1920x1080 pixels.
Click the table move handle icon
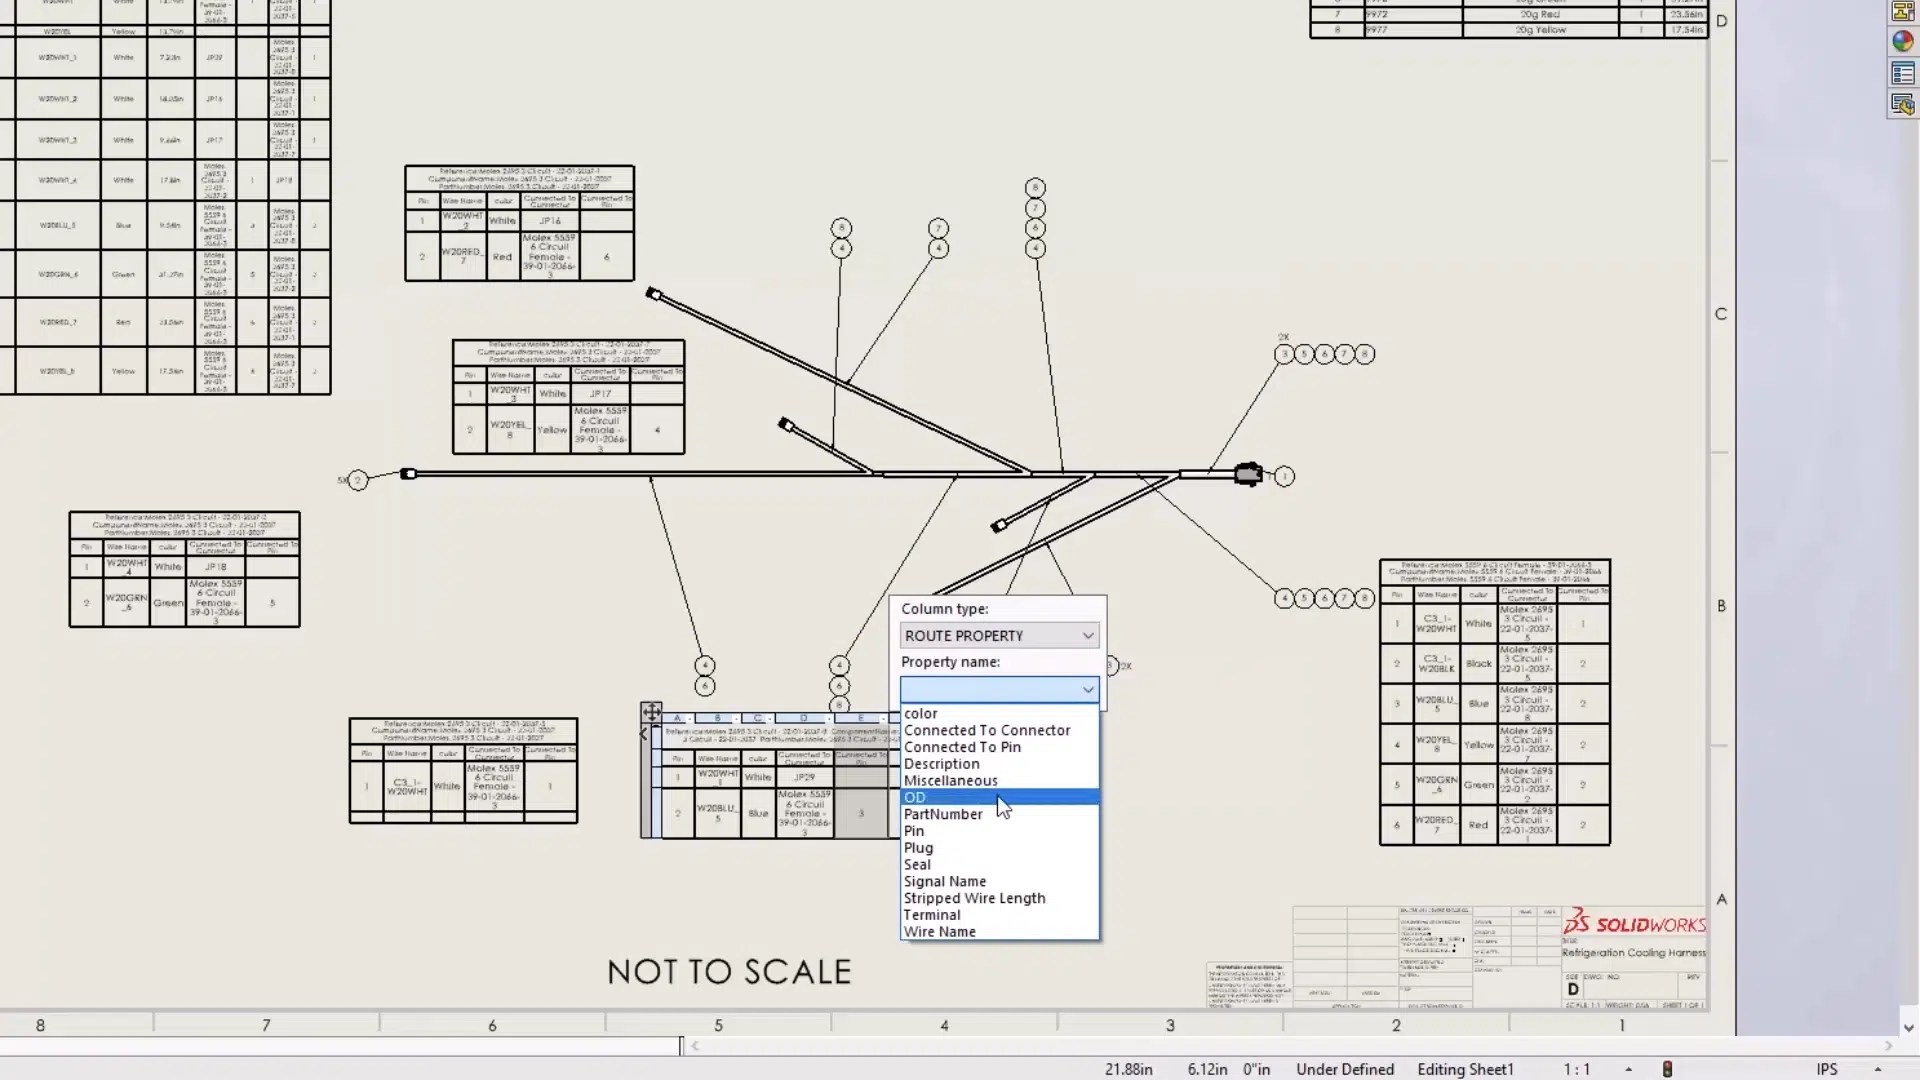coord(651,712)
